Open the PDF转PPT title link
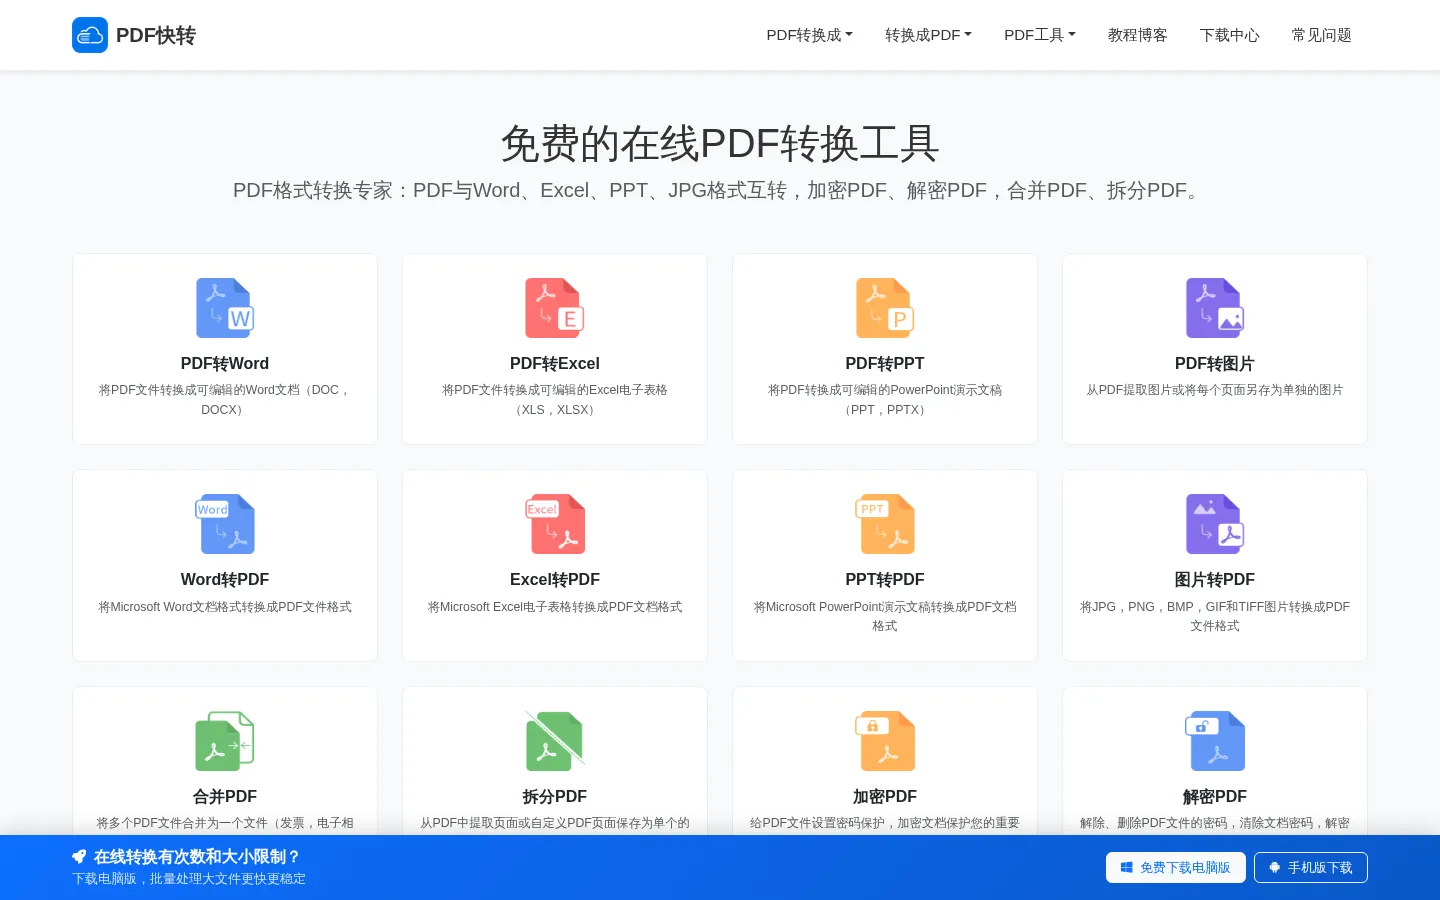 click(x=885, y=363)
